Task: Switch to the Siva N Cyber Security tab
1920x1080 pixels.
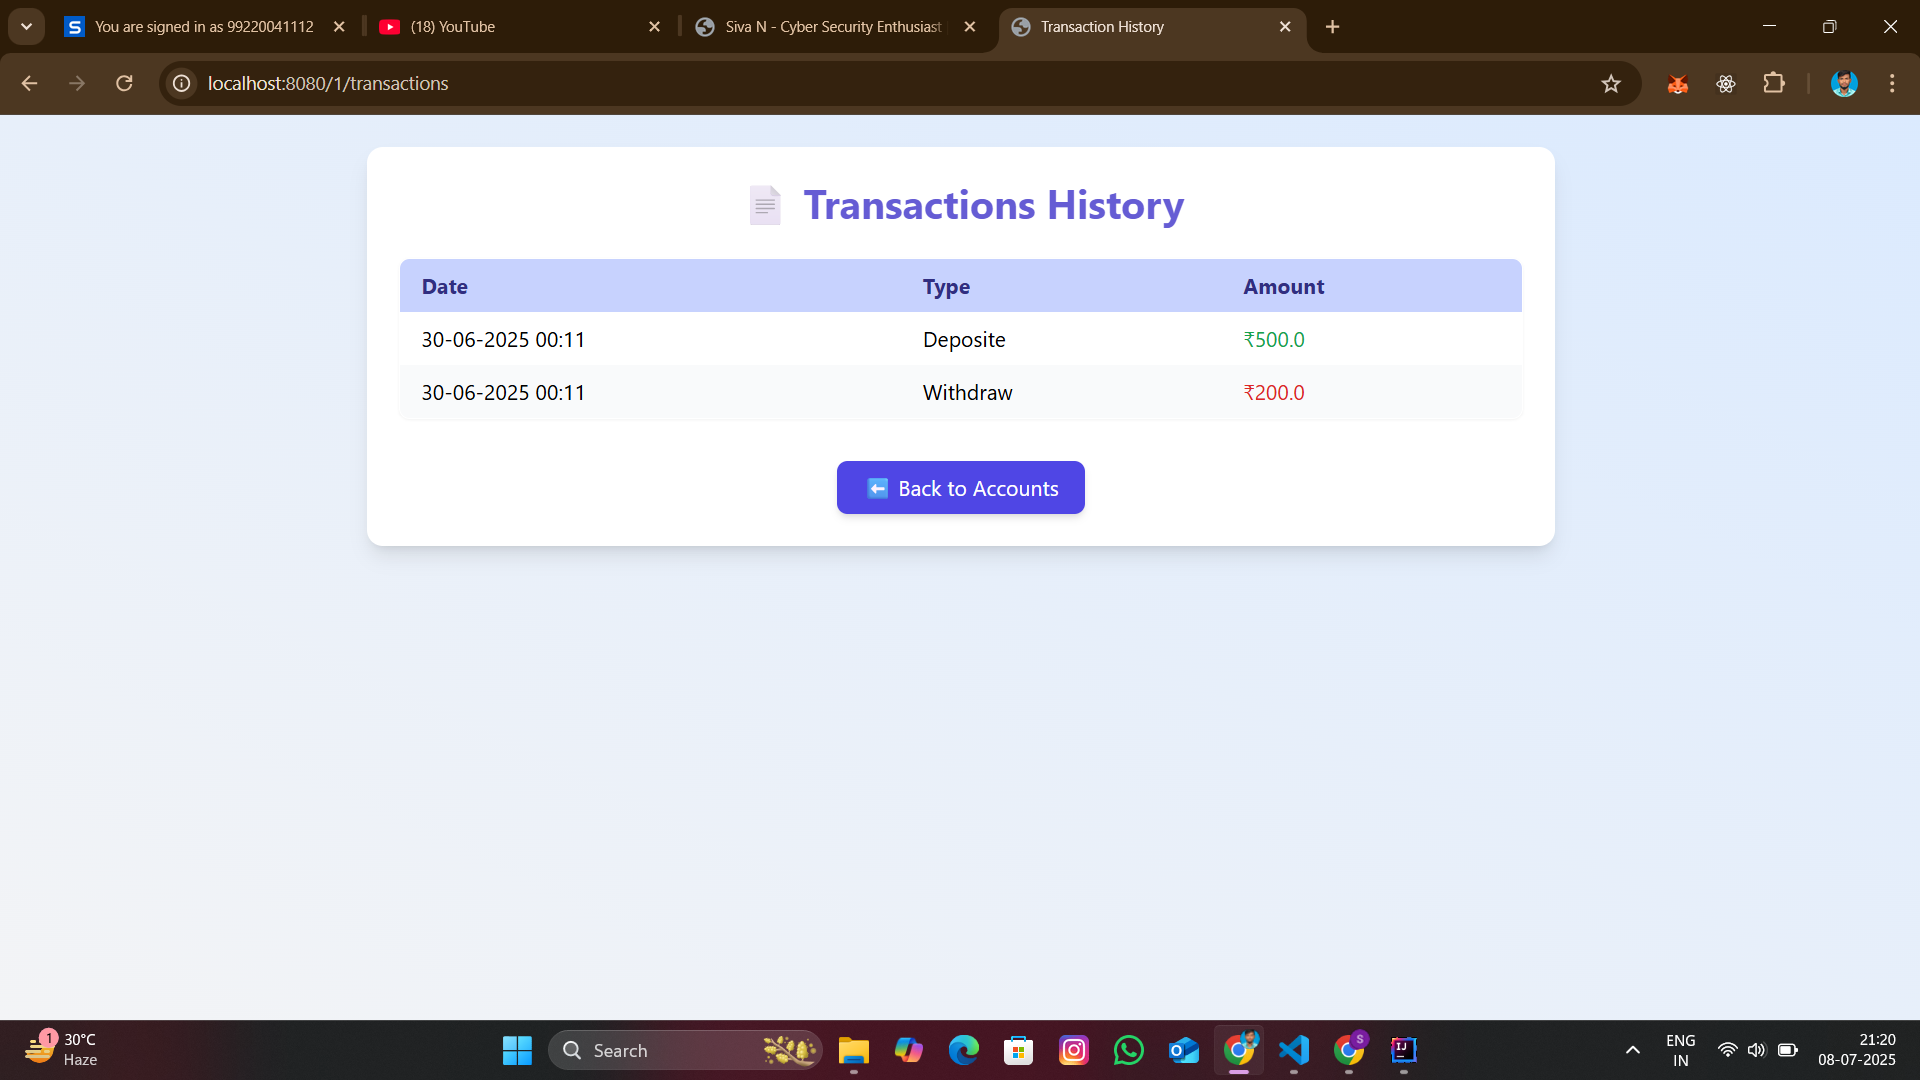Action: [x=835, y=27]
